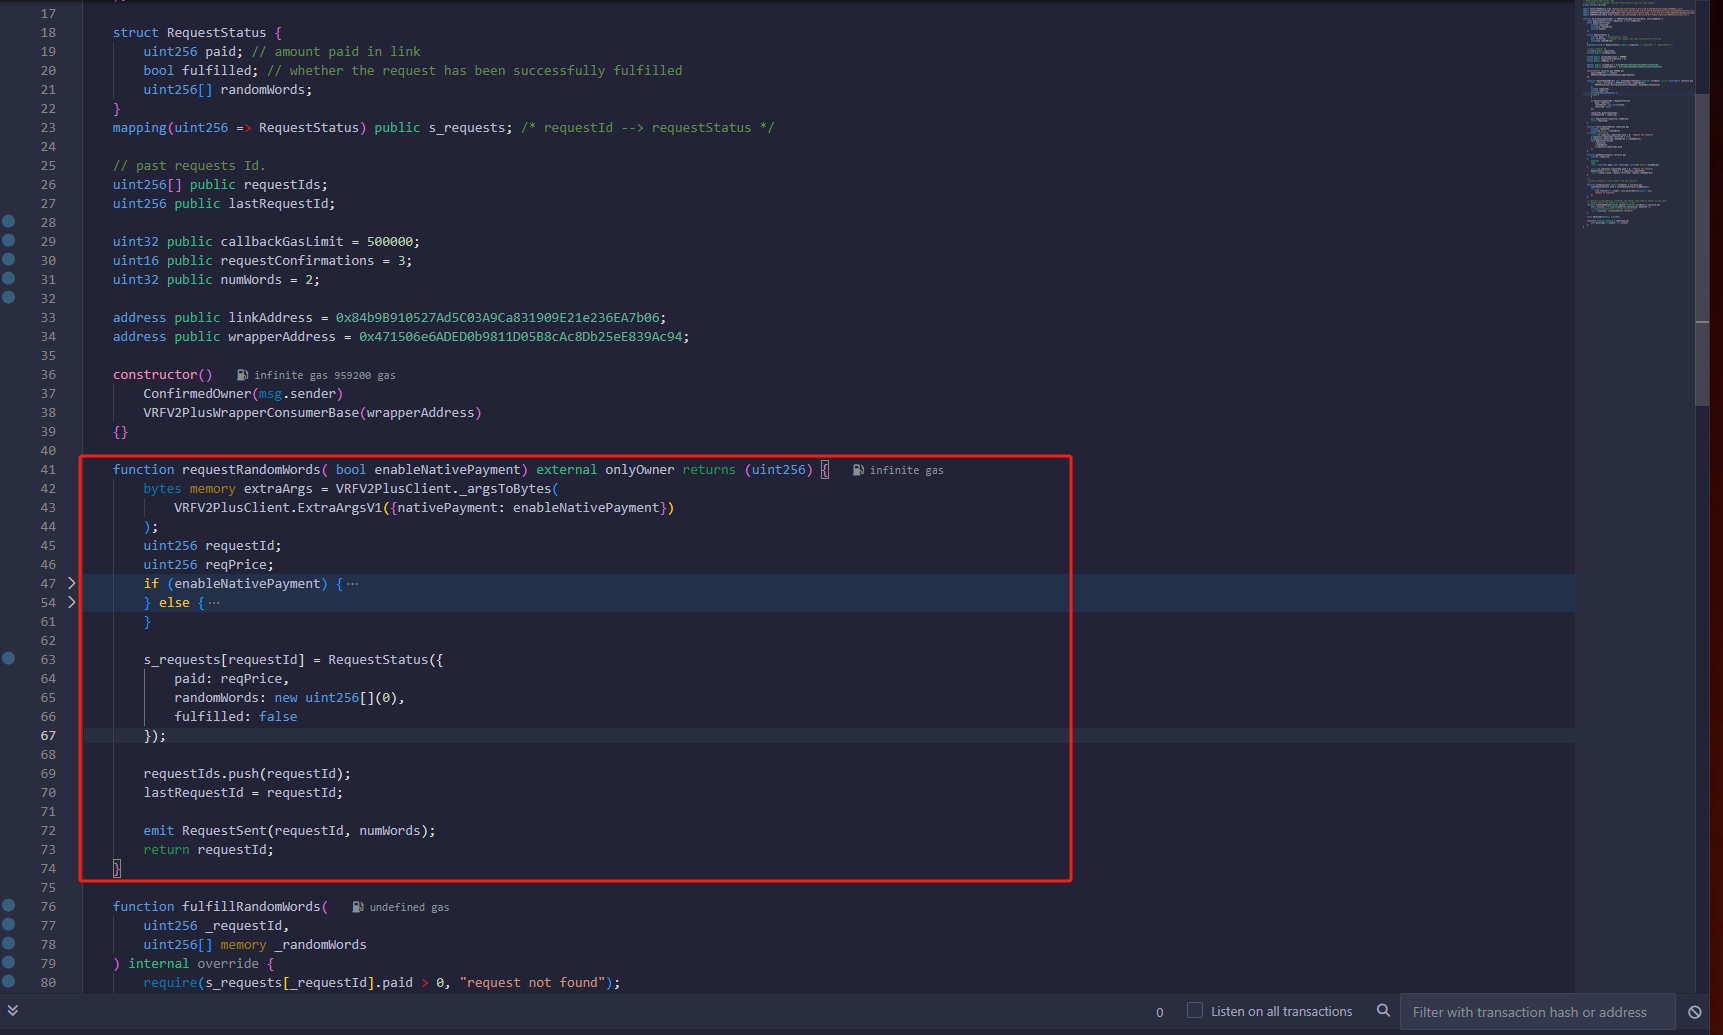The height and width of the screenshot is (1035, 1723).
Task: Expand folded if block at line 47
Action: [71, 583]
